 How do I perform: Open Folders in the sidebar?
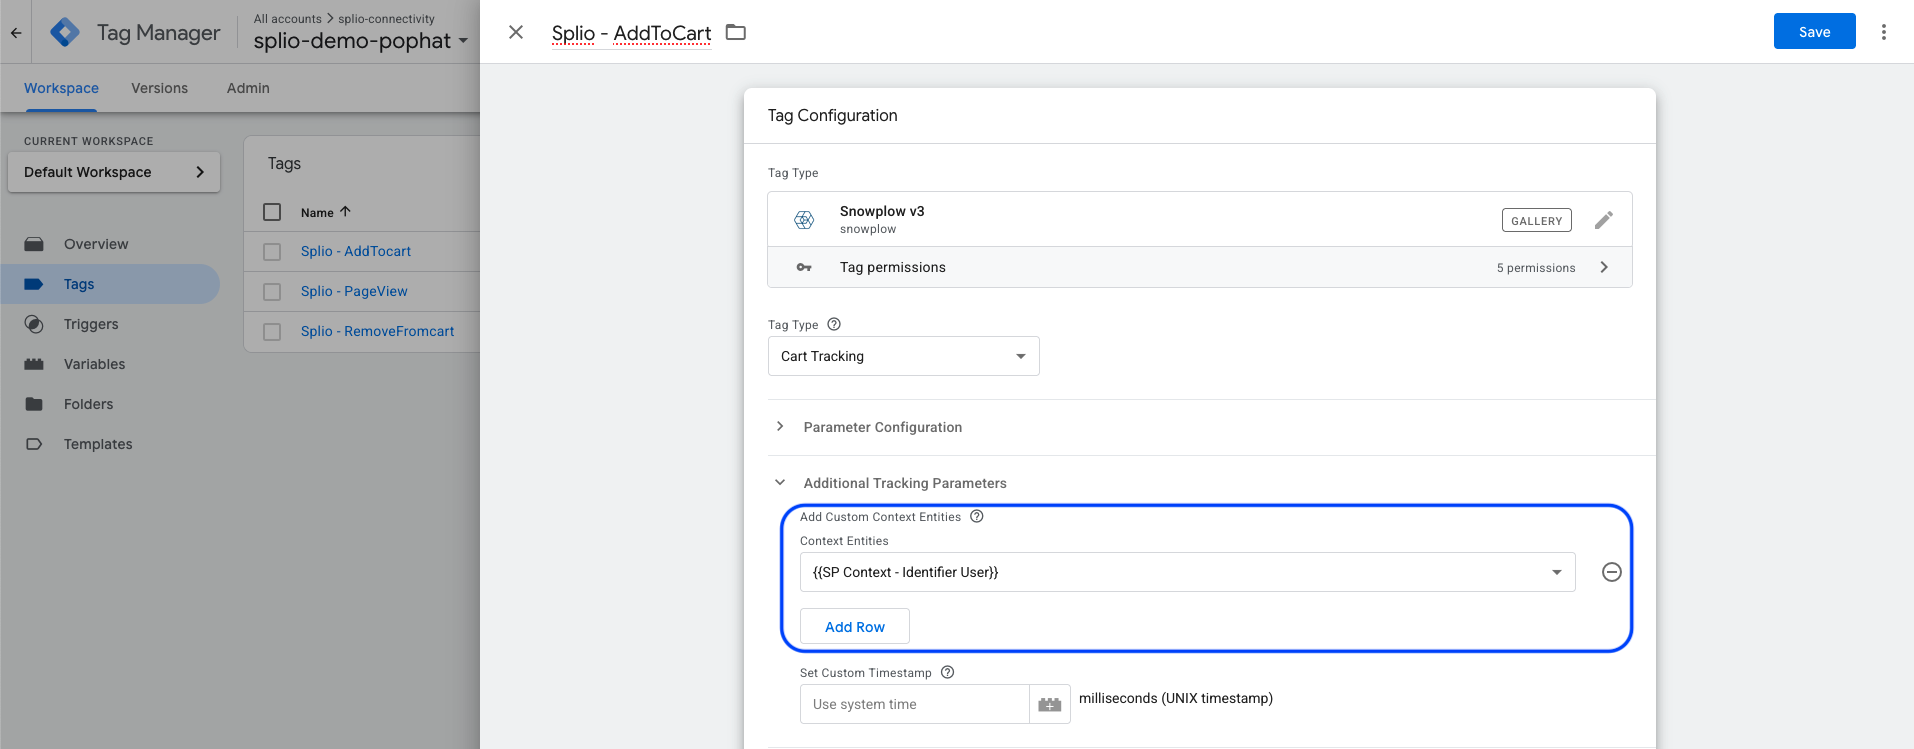(88, 404)
